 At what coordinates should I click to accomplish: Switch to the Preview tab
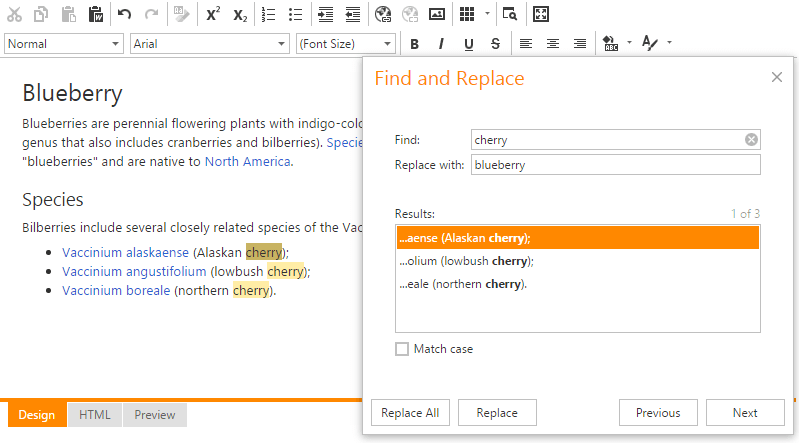point(155,415)
